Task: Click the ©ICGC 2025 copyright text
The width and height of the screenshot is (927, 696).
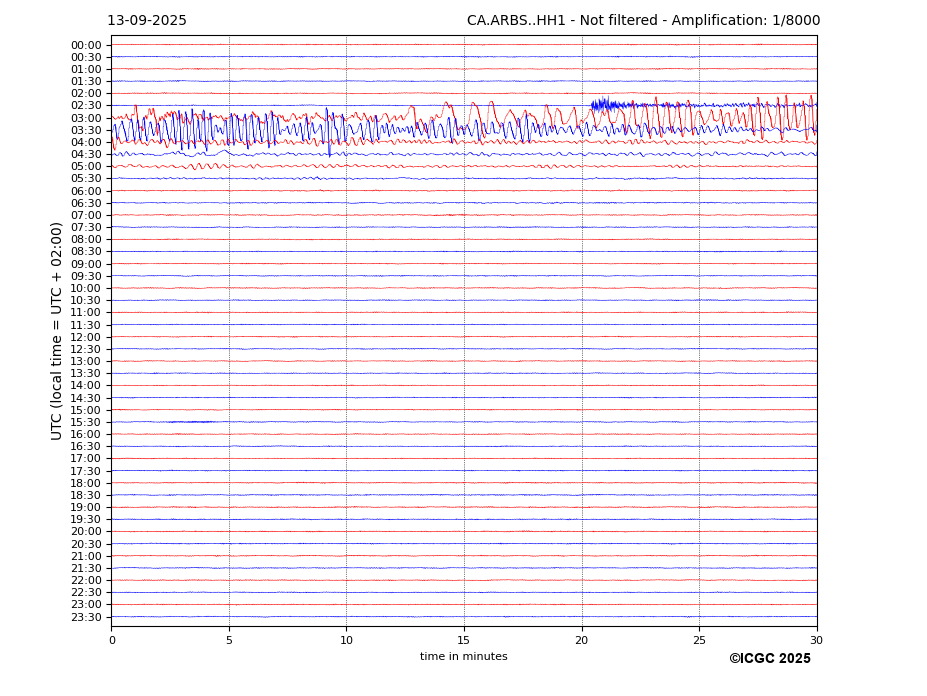Action: click(x=770, y=659)
